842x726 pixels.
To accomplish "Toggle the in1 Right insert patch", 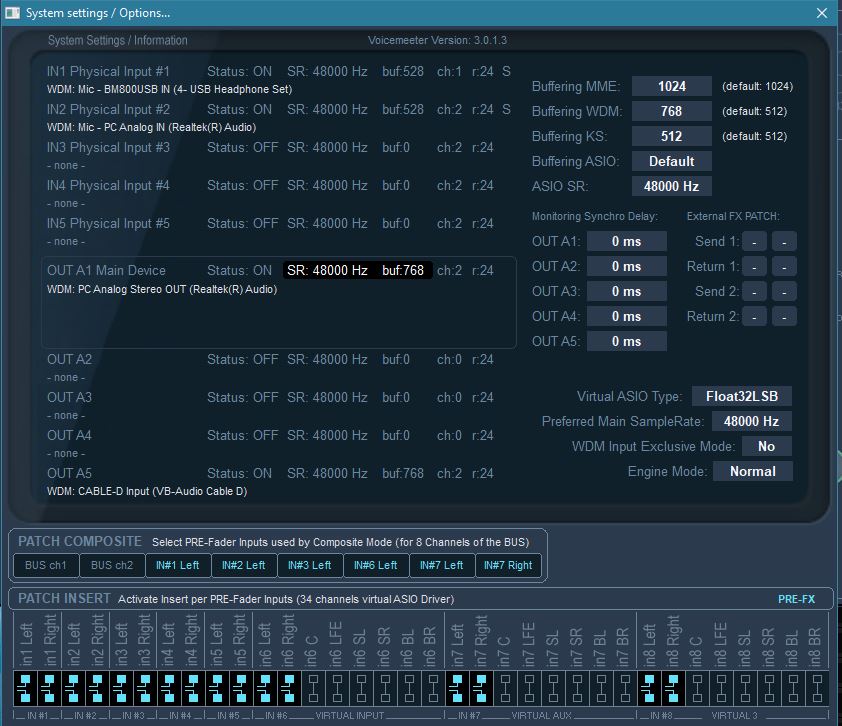I will [49, 688].
